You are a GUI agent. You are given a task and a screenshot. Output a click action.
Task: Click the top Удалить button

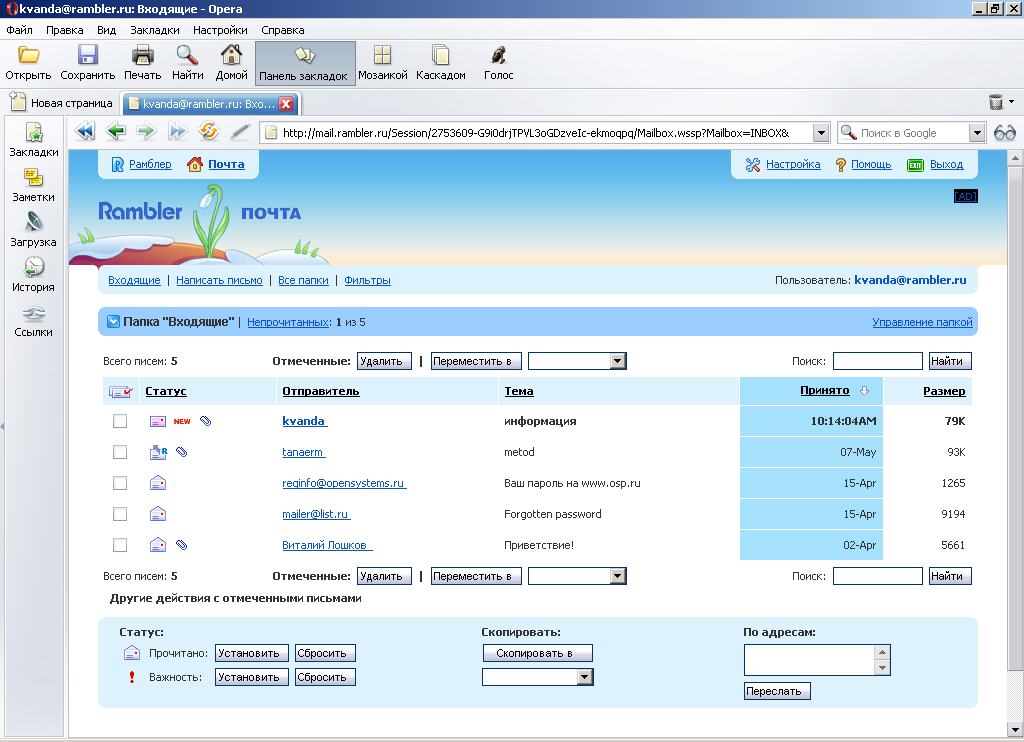pyautogui.click(x=385, y=361)
